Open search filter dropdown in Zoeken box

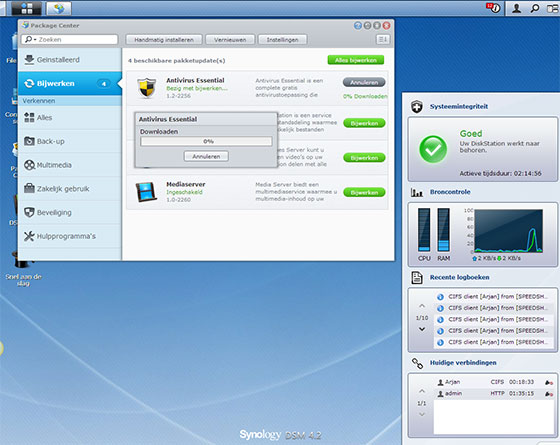31,39
